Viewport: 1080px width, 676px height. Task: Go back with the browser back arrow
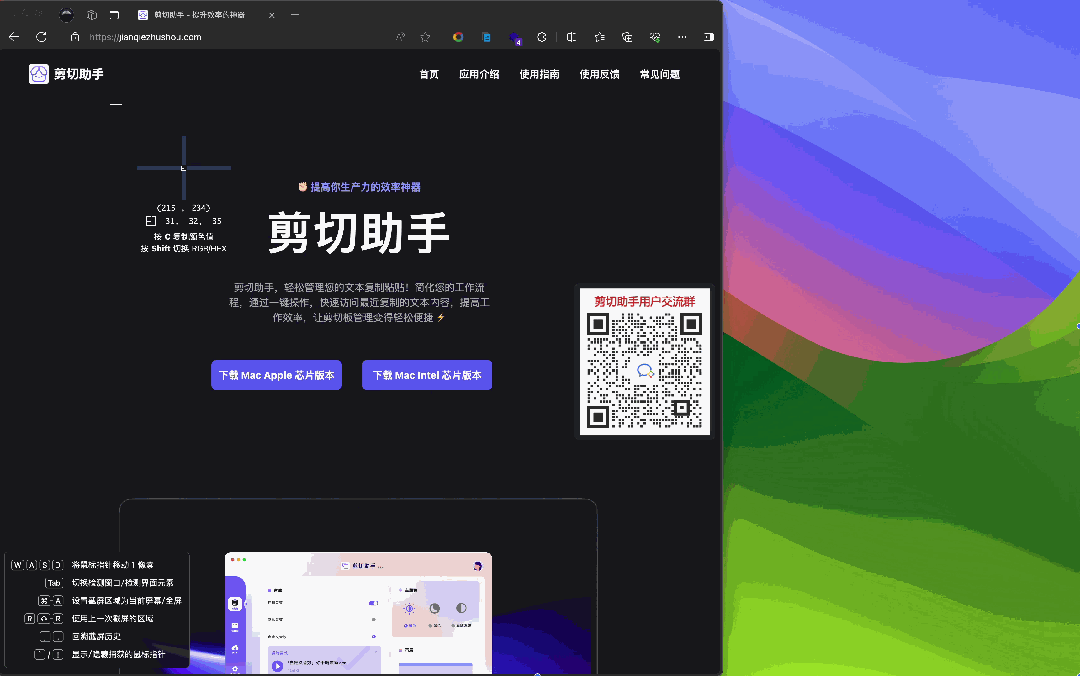point(14,37)
